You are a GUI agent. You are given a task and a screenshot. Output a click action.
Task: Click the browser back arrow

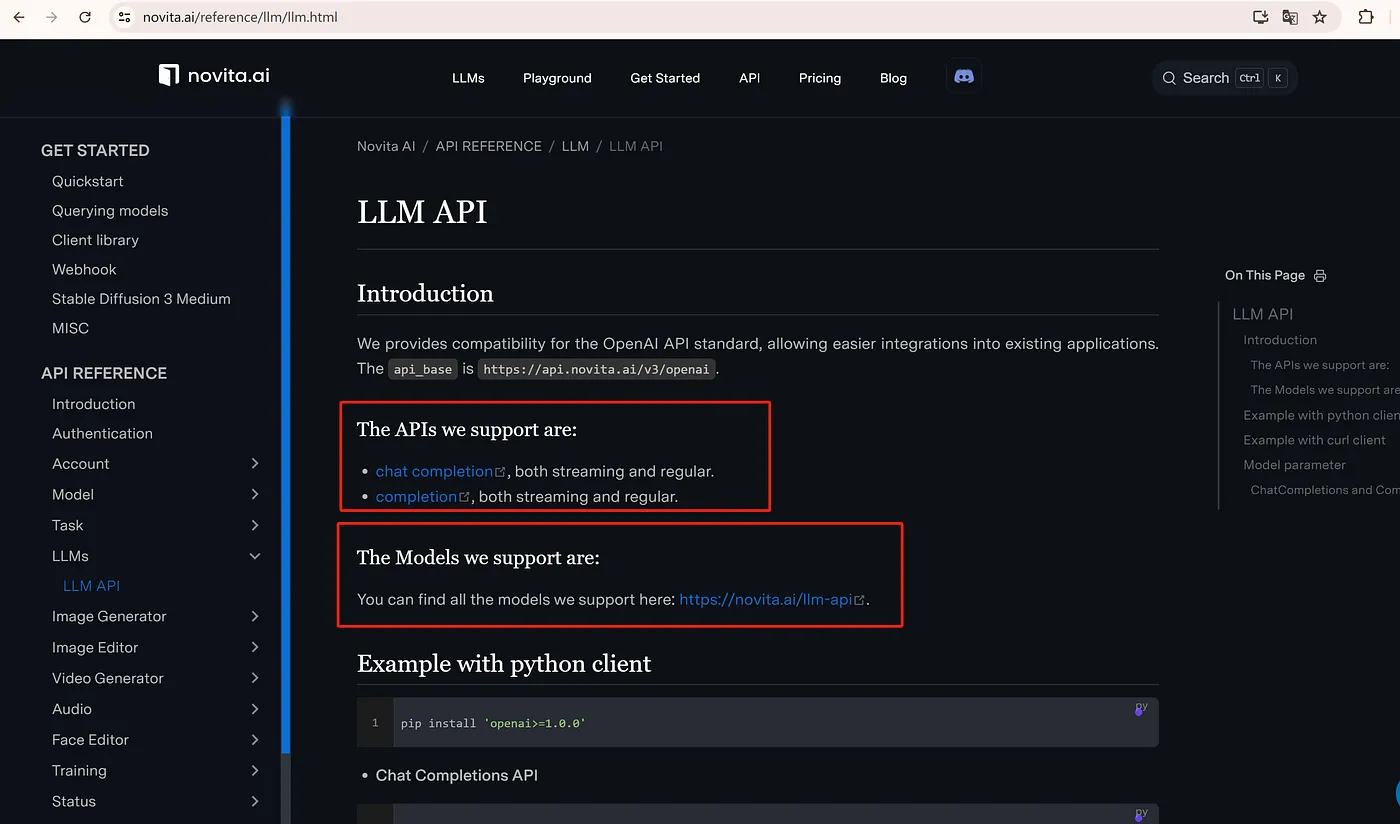pyautogui.click(x=19, y=17)
